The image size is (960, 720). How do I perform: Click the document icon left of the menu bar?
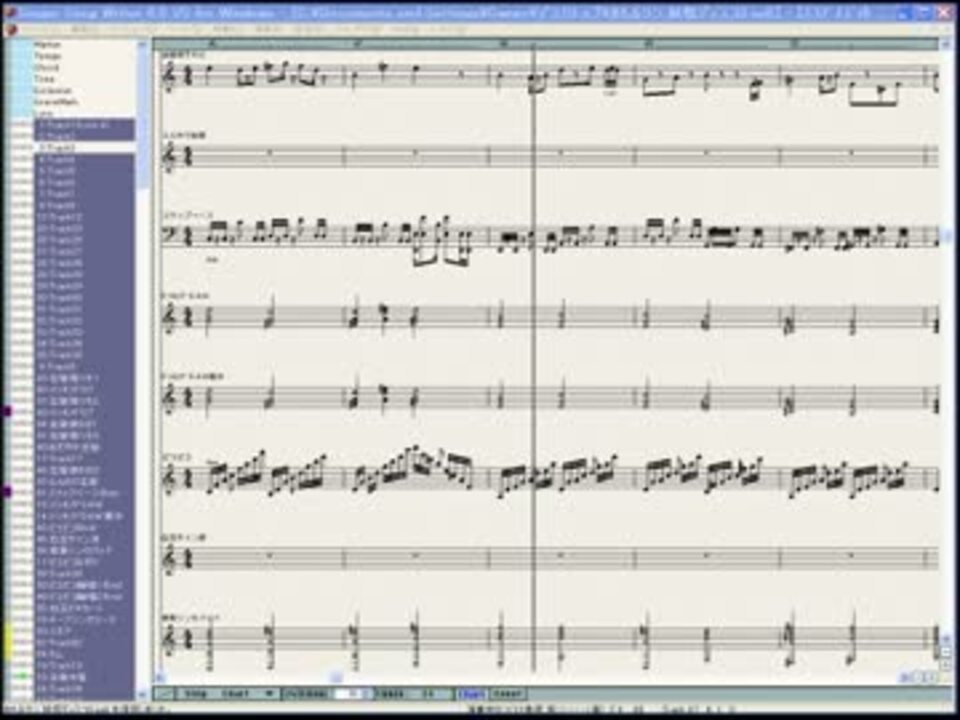(x=10, y=29)
